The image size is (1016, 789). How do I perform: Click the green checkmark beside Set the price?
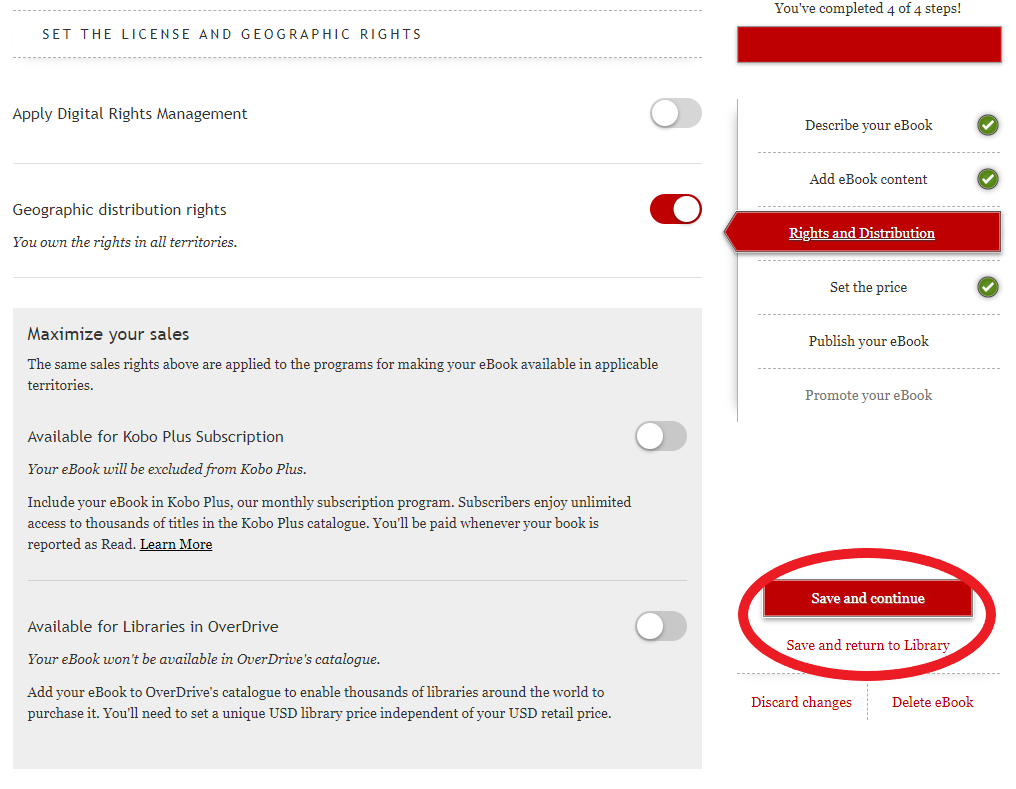(x=987, y=287)
